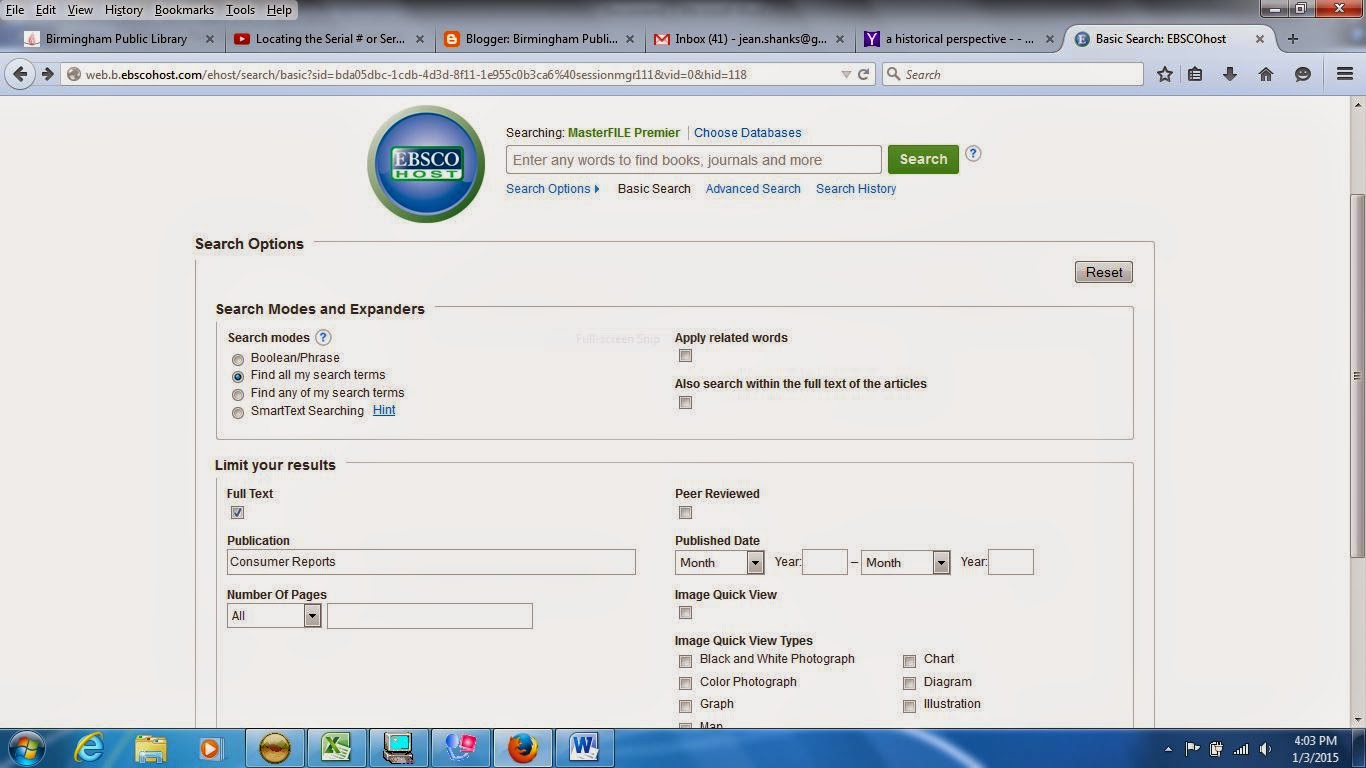Uncheck the Full Text limiter
The width and height of the screenshot is (1366, 768).
pos(237,513)
